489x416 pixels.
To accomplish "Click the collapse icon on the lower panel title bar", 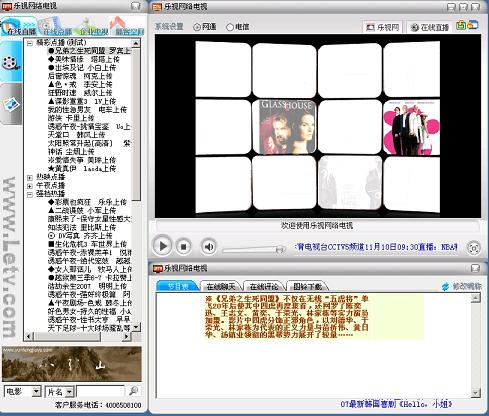I will [x=475, y=268].
